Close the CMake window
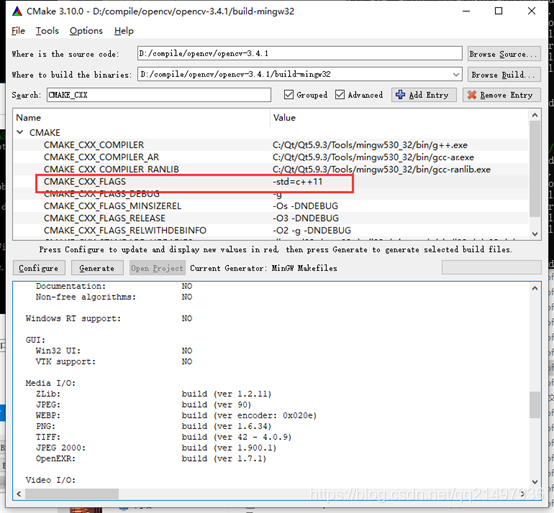 click(x=531, y=11)
